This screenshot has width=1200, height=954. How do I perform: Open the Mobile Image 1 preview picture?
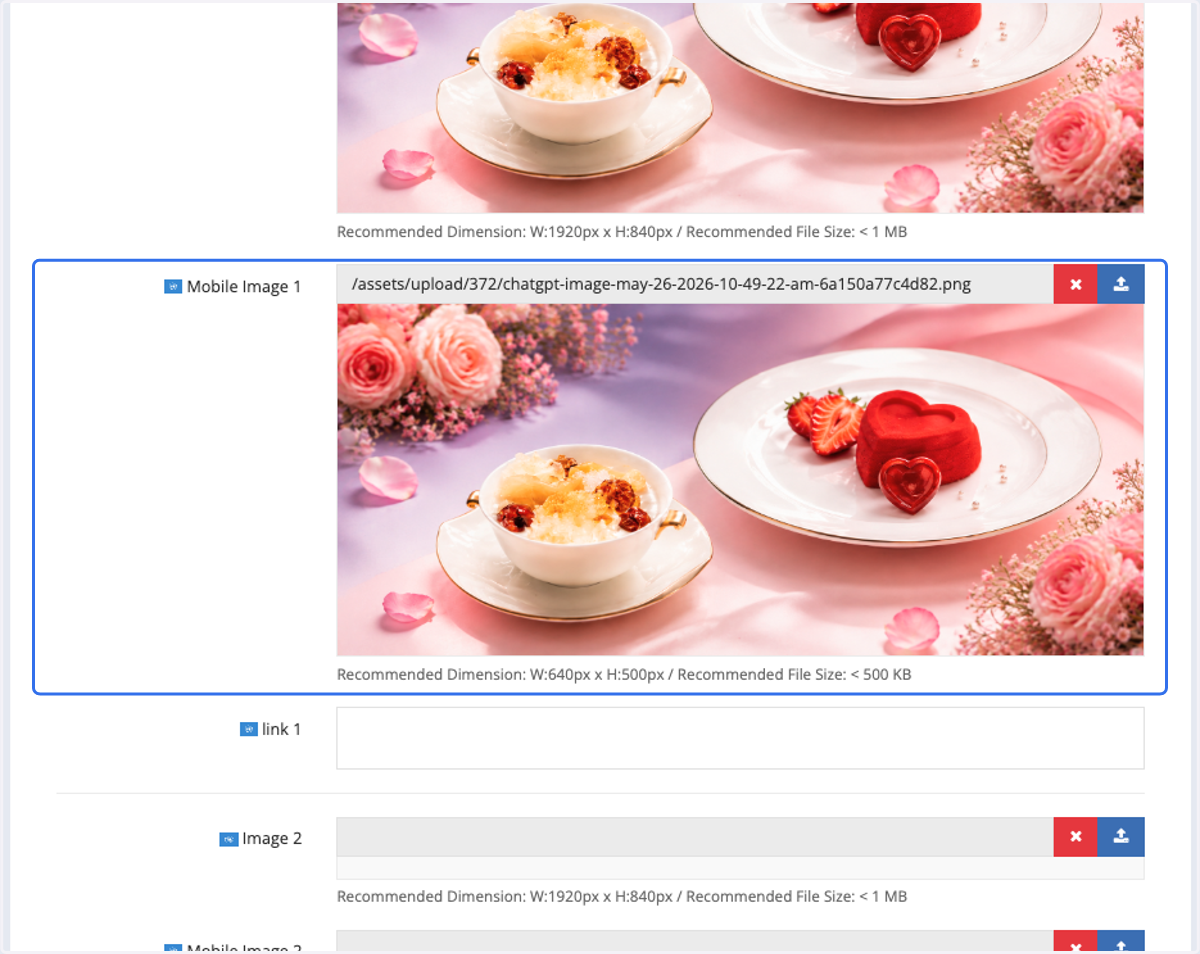(740, 480)
